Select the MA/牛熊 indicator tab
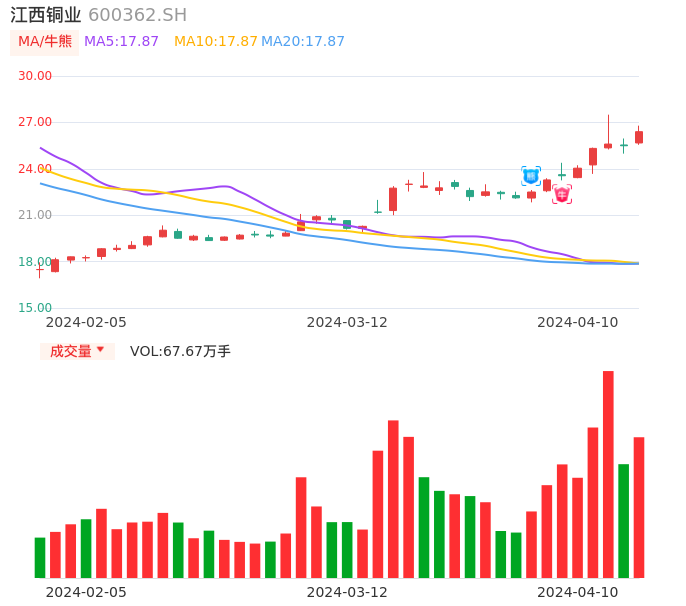The width and height of the screenshot is (686, 606). pyautogui.click(x=45, y=42)
